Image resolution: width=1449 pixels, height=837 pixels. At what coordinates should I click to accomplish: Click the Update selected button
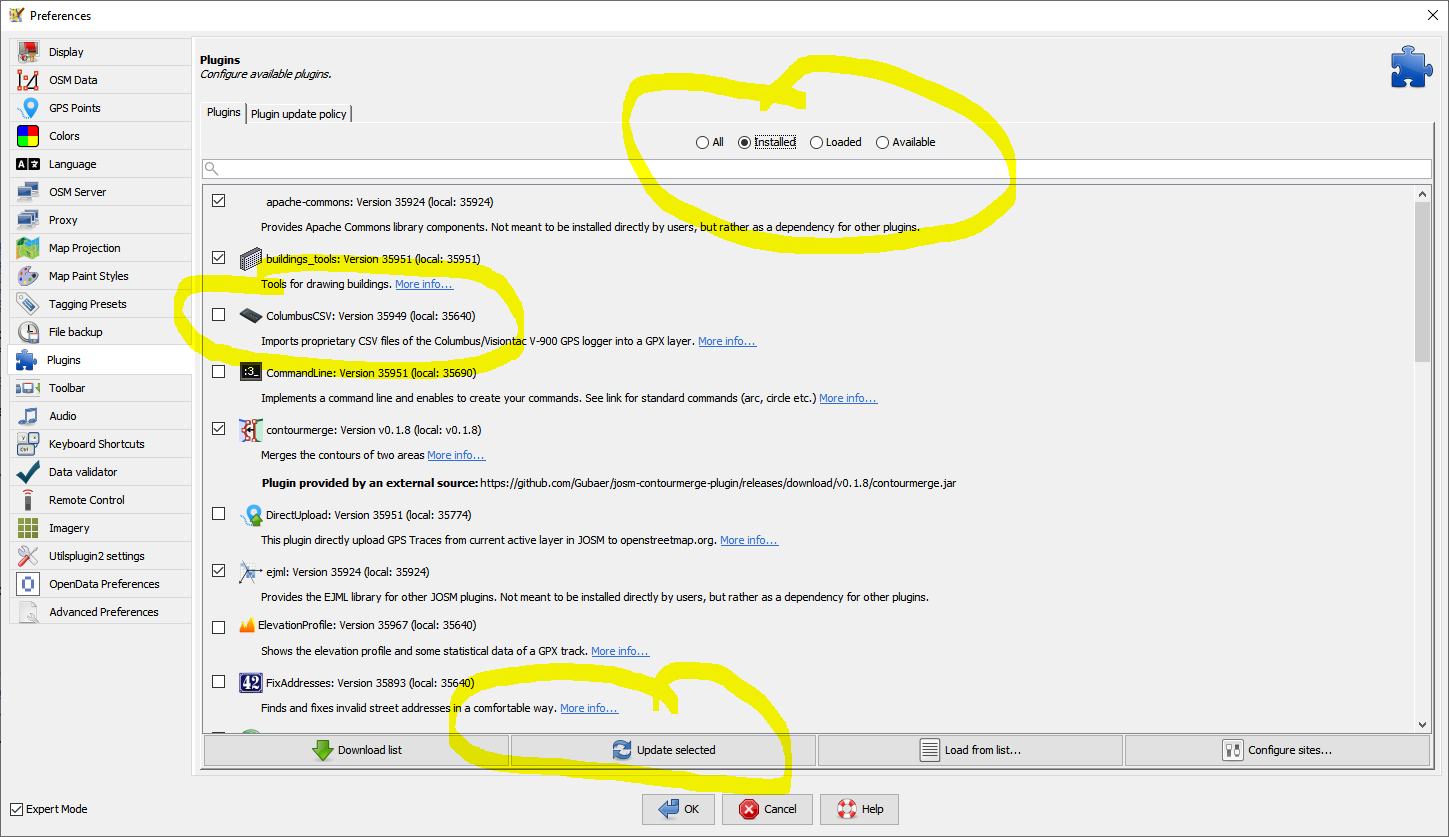[664, 750]
